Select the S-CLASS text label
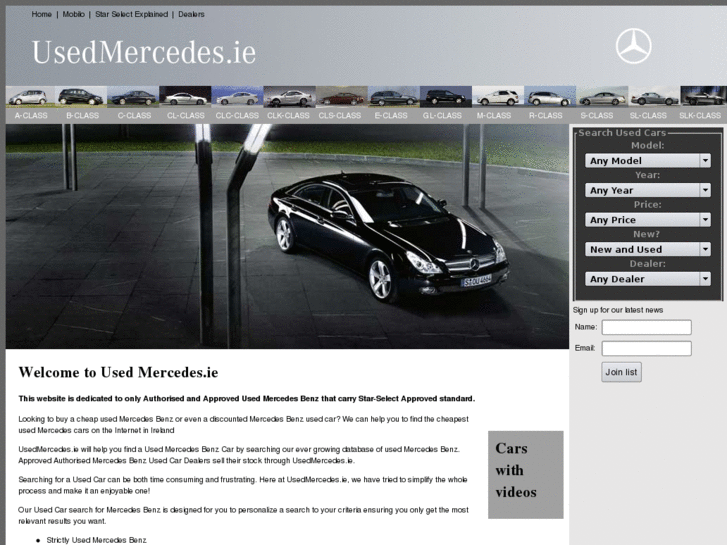 pos(597,115)
